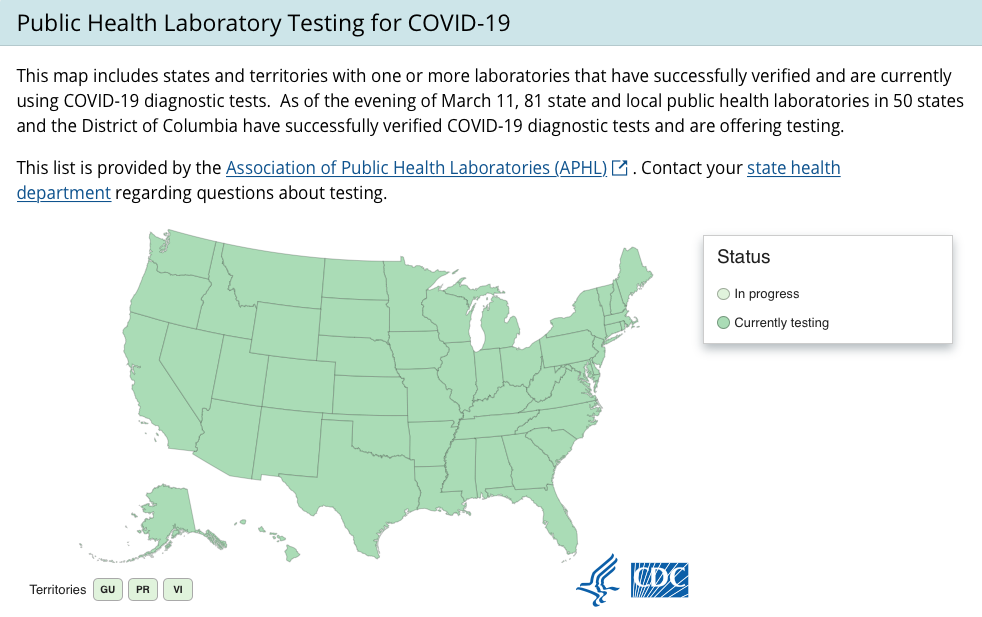Click the Currently testing legend circle

click(x=723, y=323)
